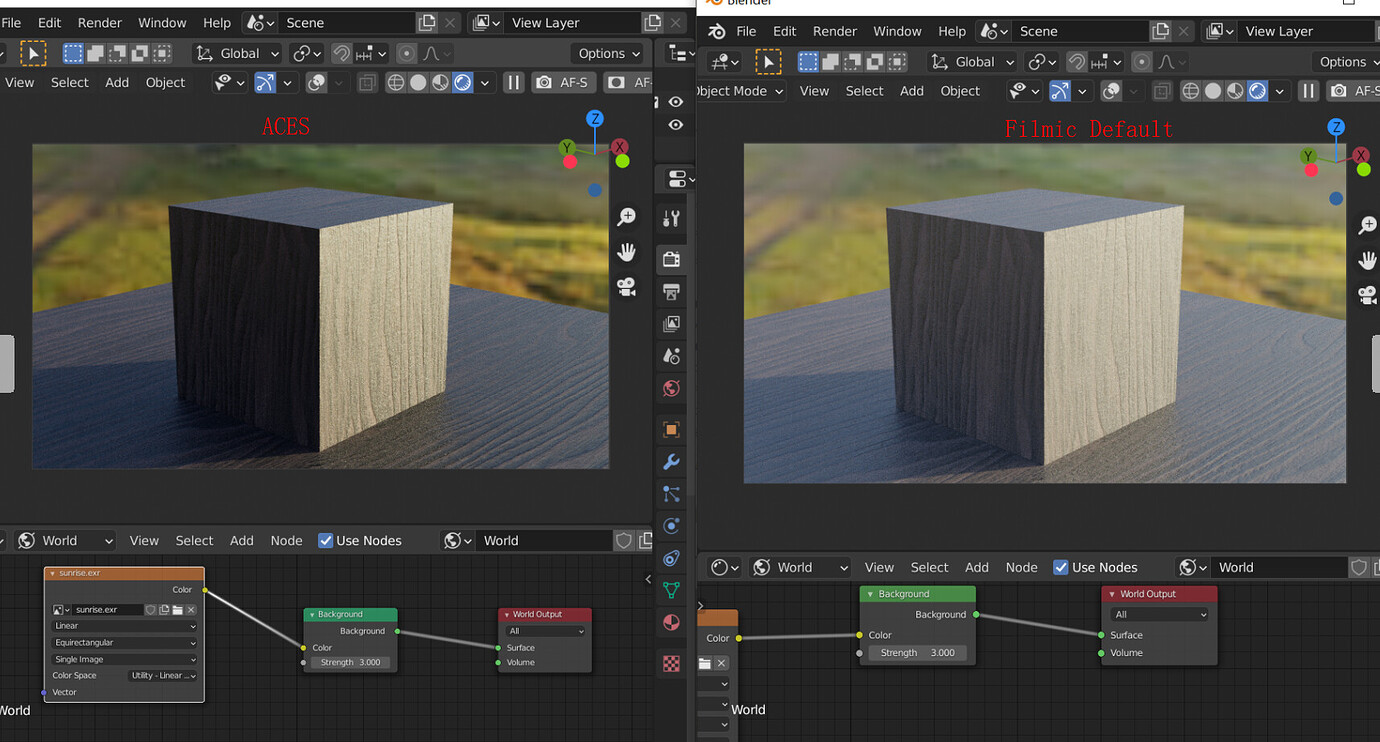
Task: Click Options button in right window
Action: click(x=1346, y=62)
